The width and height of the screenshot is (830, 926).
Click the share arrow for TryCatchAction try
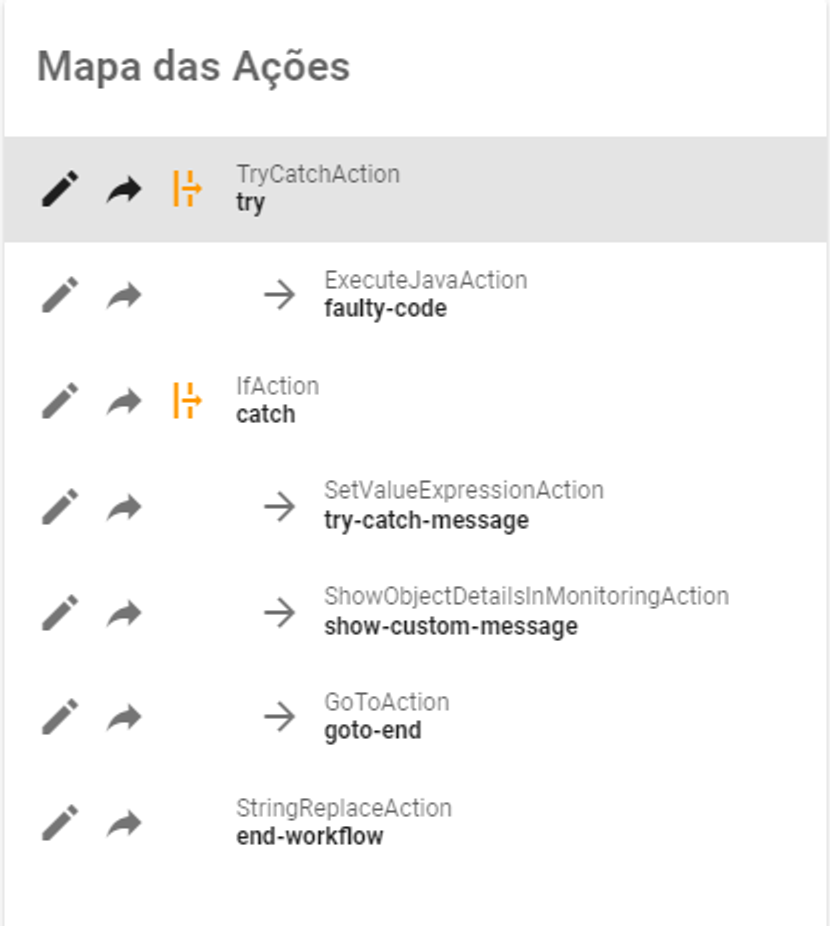pos(124,189)
